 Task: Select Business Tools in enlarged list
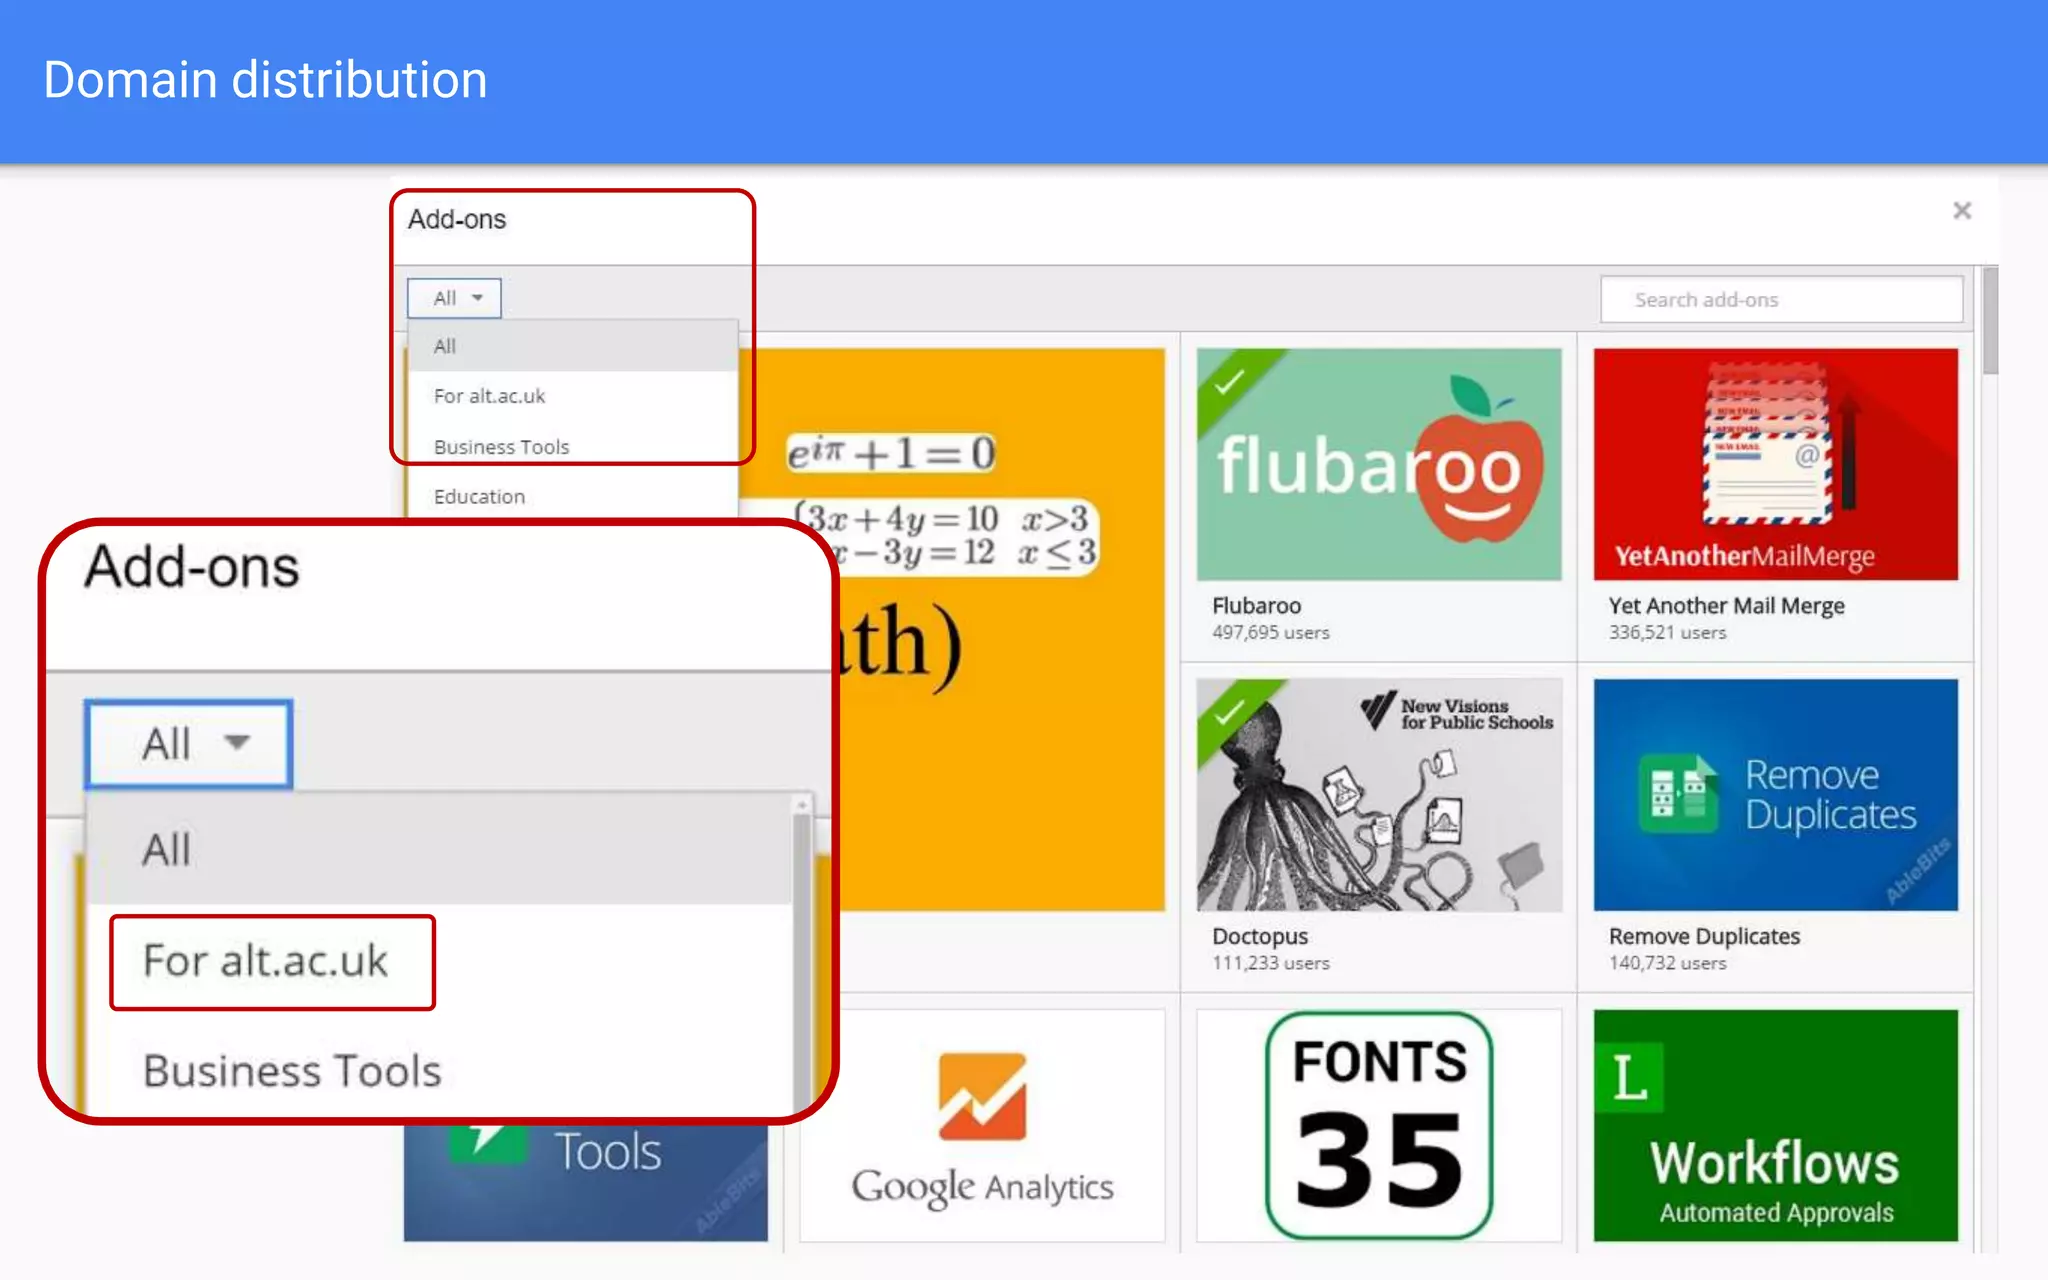(x=440, y=1071)
